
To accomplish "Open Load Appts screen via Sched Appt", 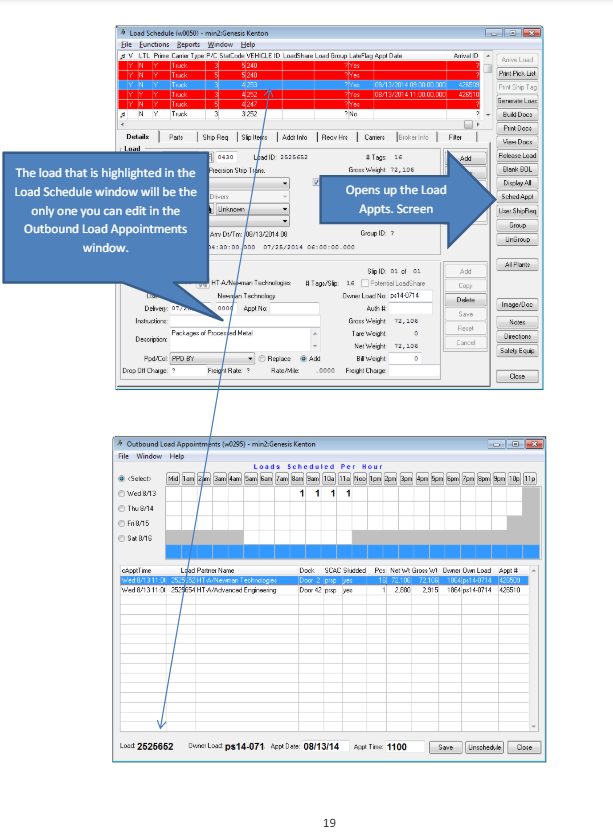I will pyautogui.click(x=517, y=197).
